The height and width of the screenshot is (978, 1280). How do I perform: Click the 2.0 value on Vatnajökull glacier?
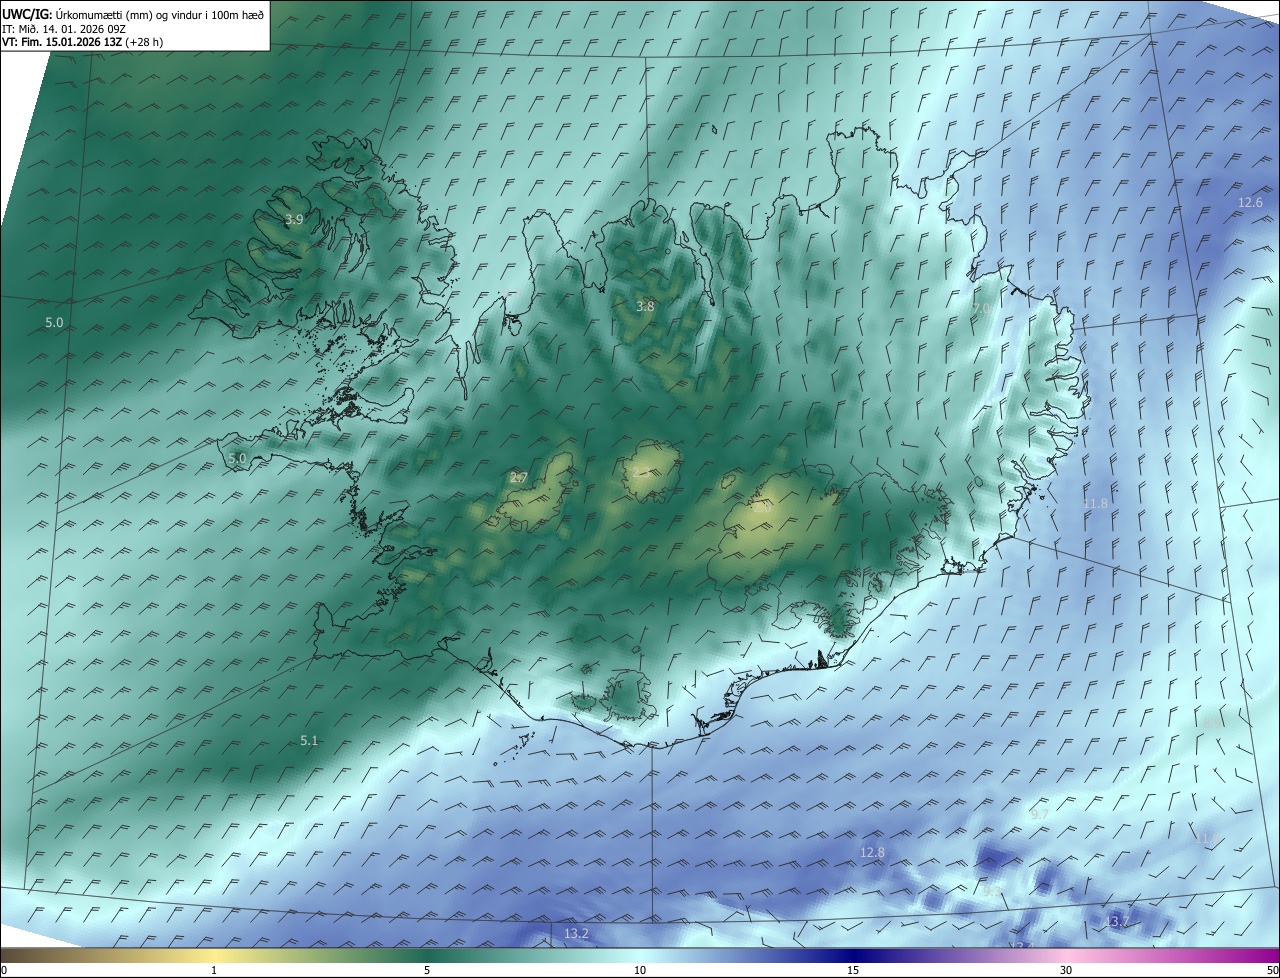[x=762, y=508]
